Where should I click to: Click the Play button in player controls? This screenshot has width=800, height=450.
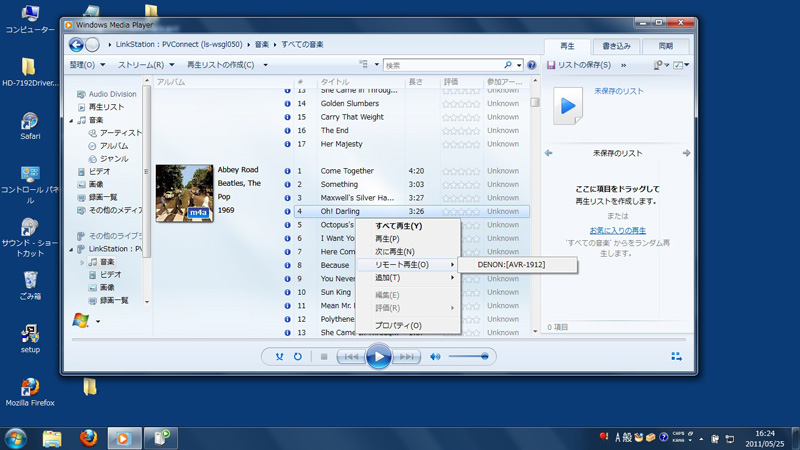tap(378, 356)
